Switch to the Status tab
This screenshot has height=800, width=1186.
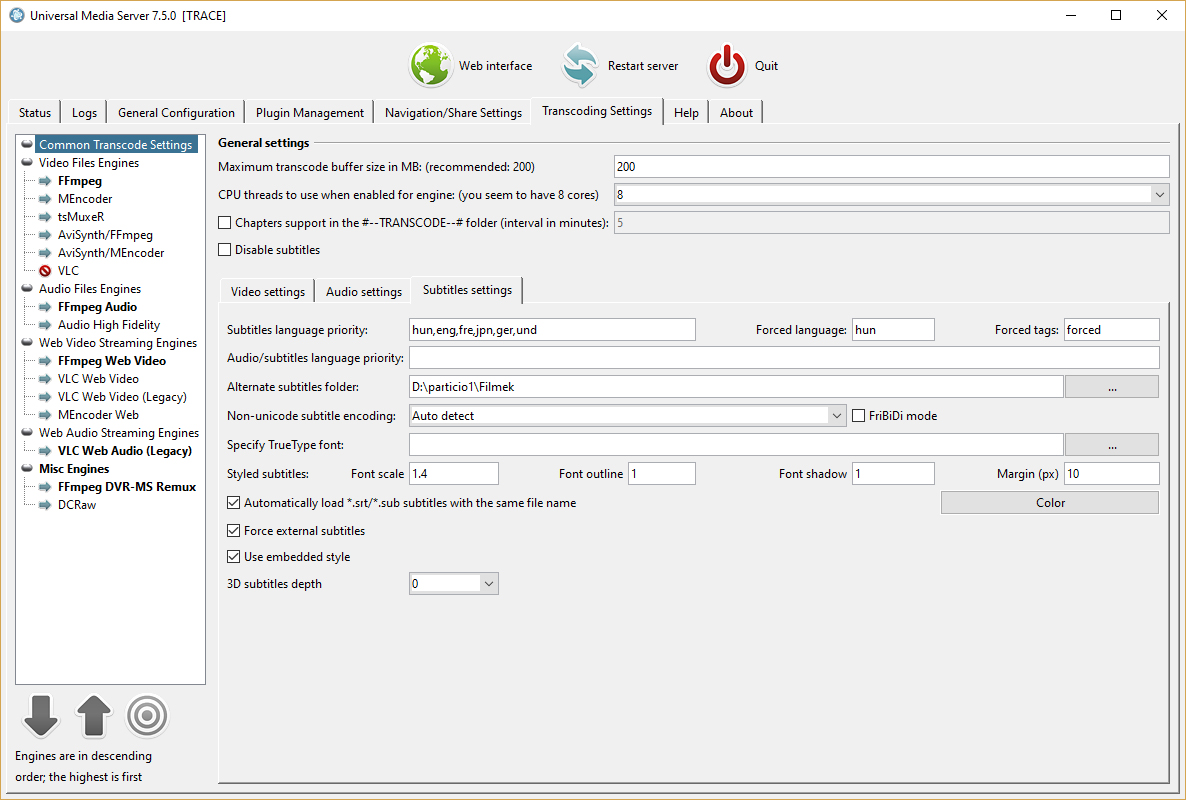click(x=35, y=113)
